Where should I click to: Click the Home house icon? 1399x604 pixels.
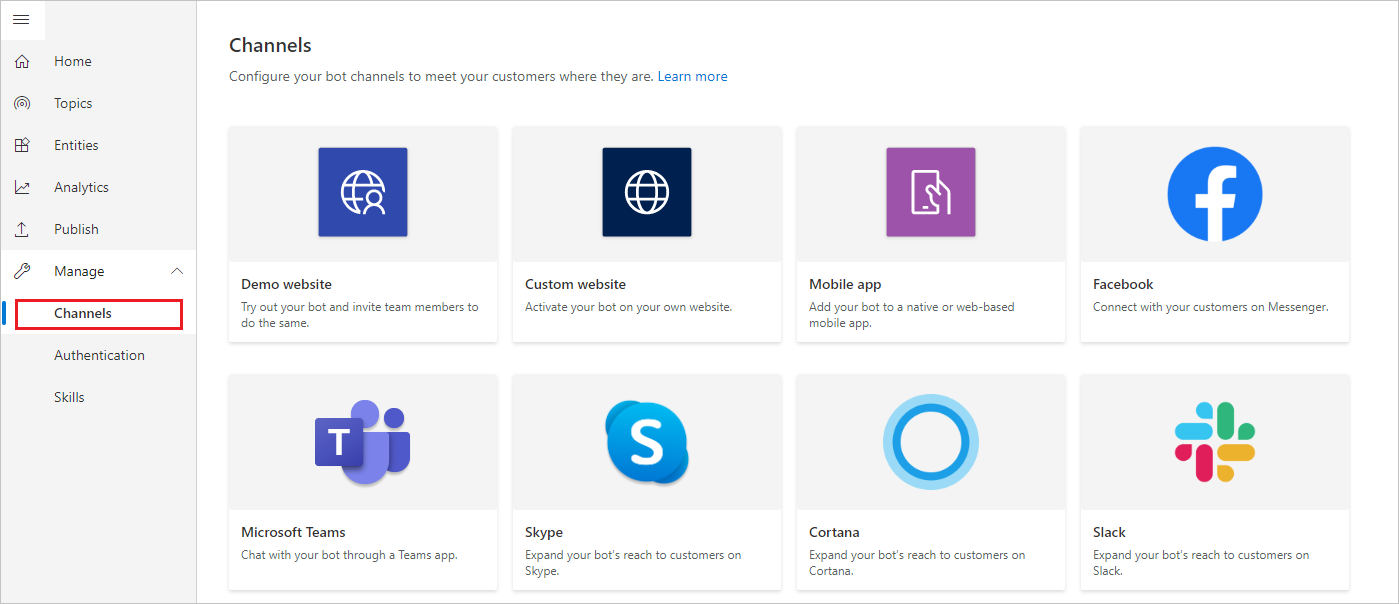(22, 61)
